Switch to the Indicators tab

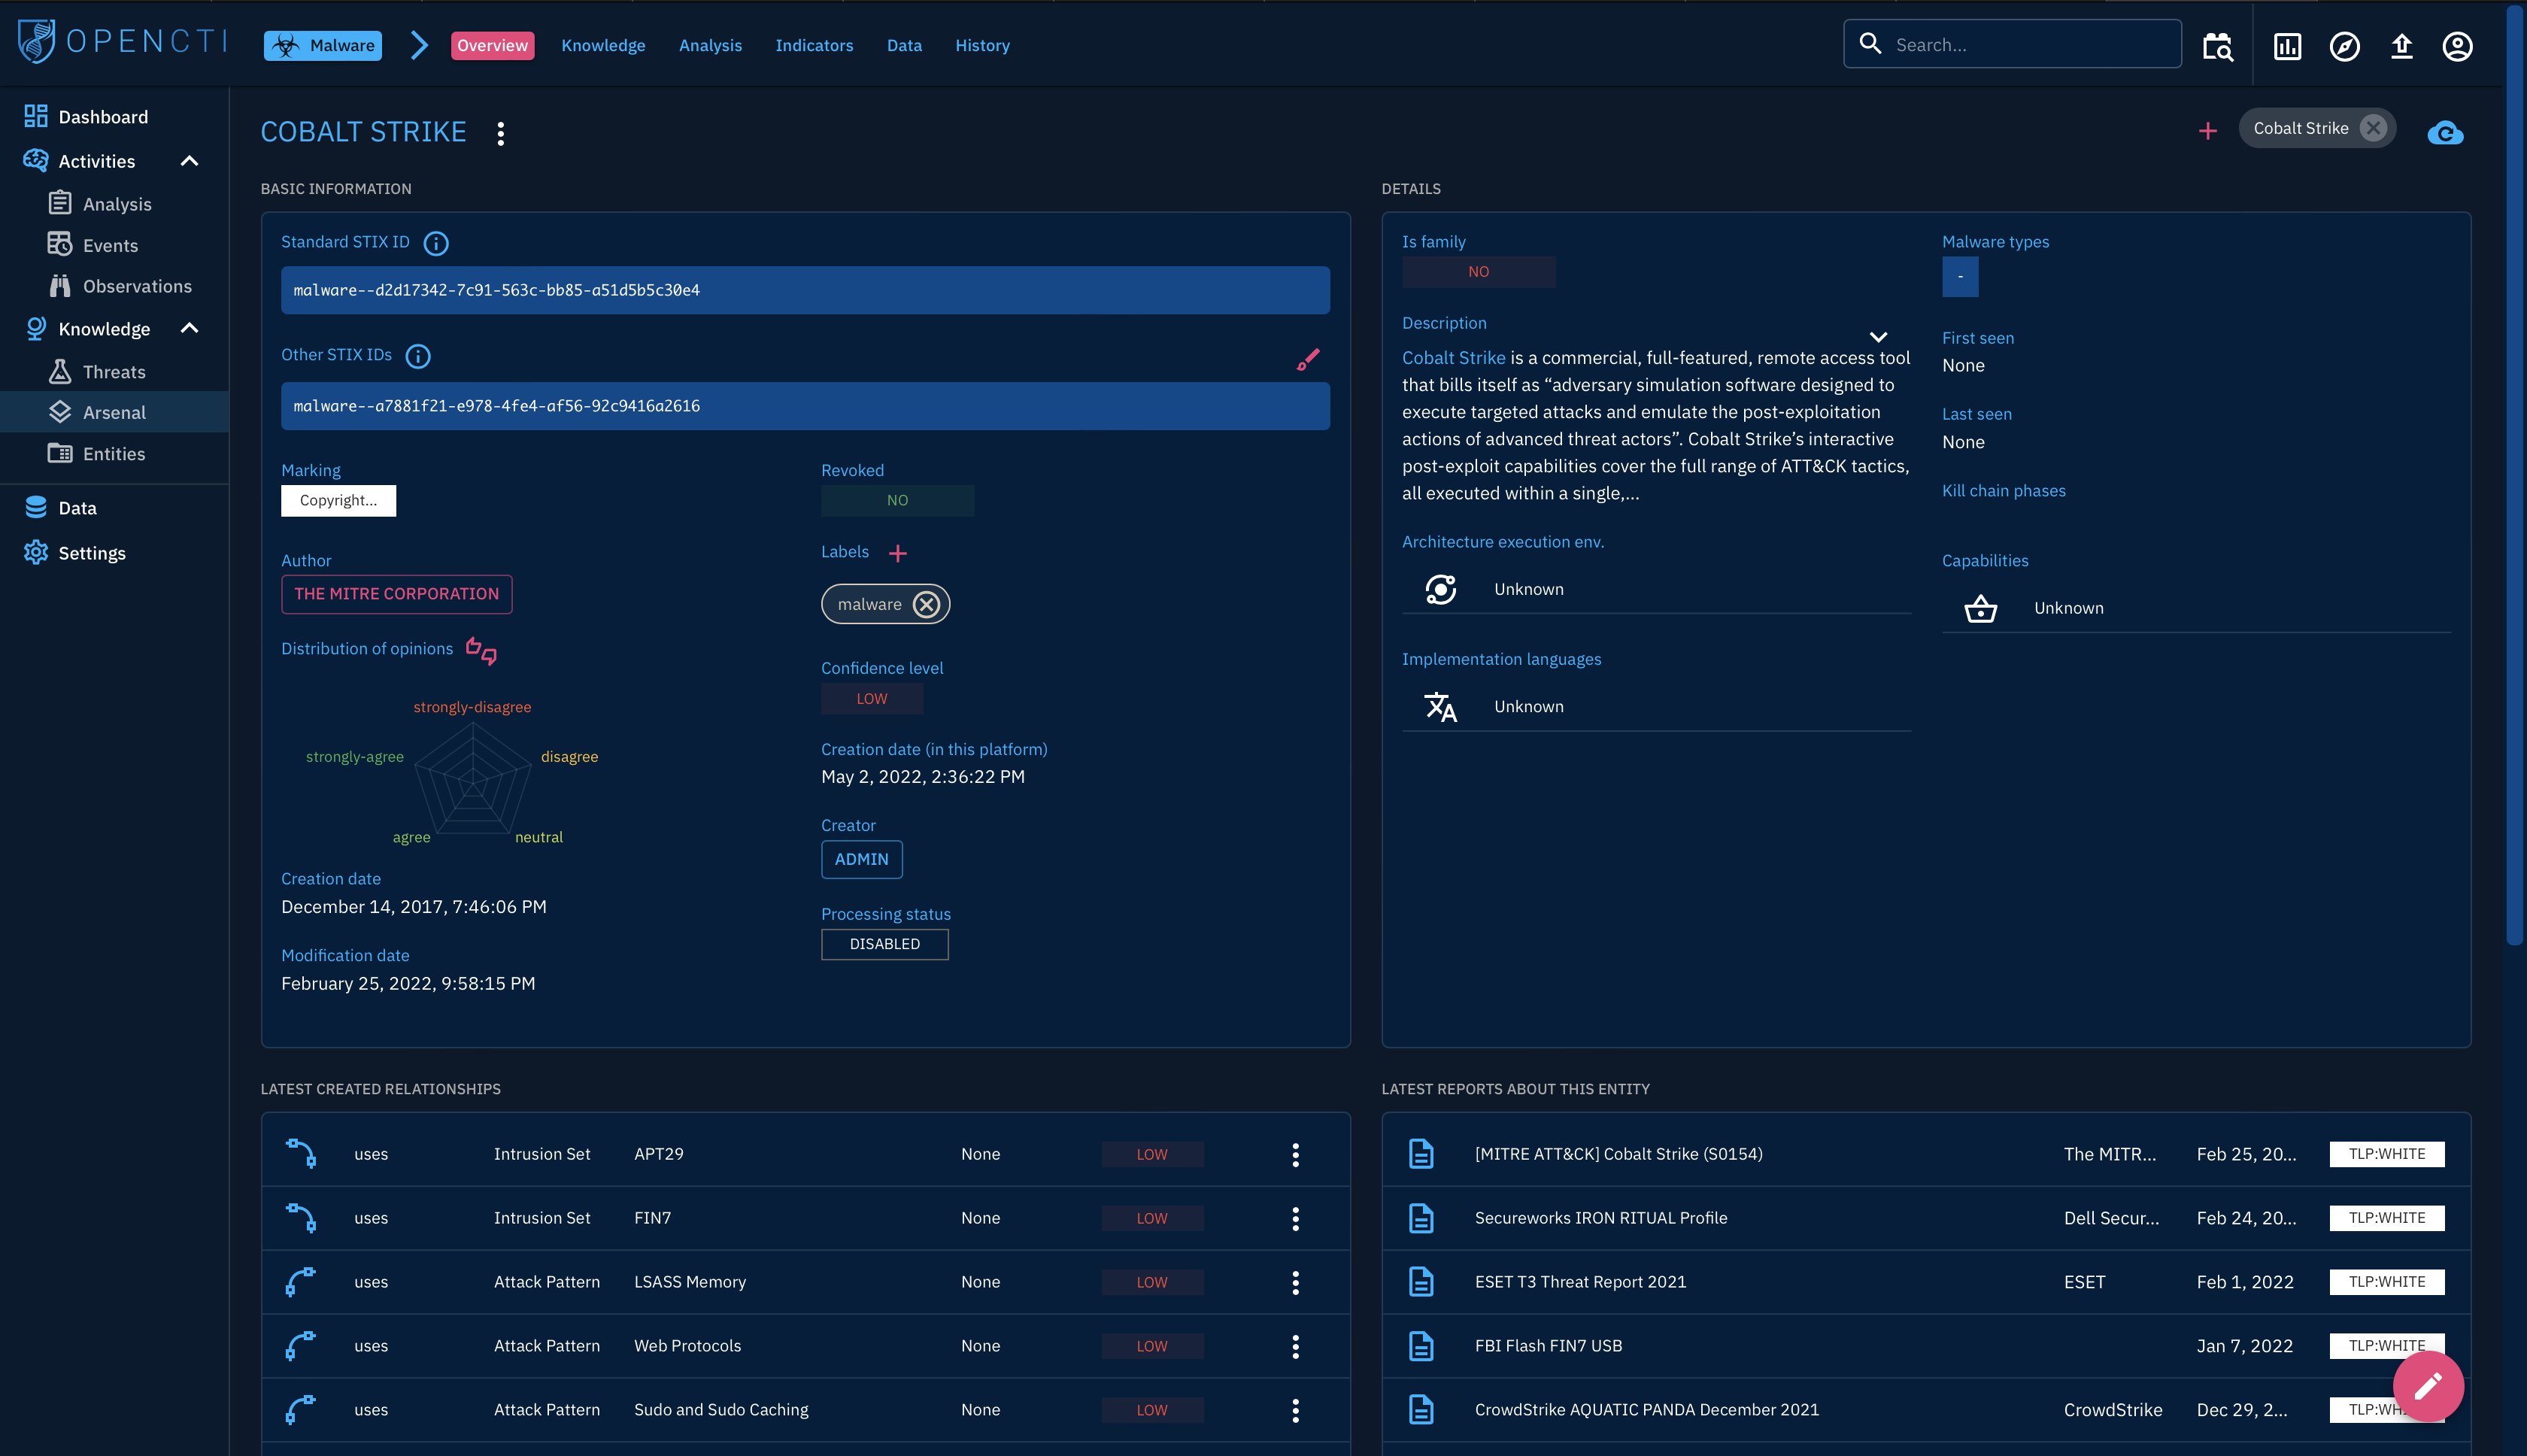814,46
